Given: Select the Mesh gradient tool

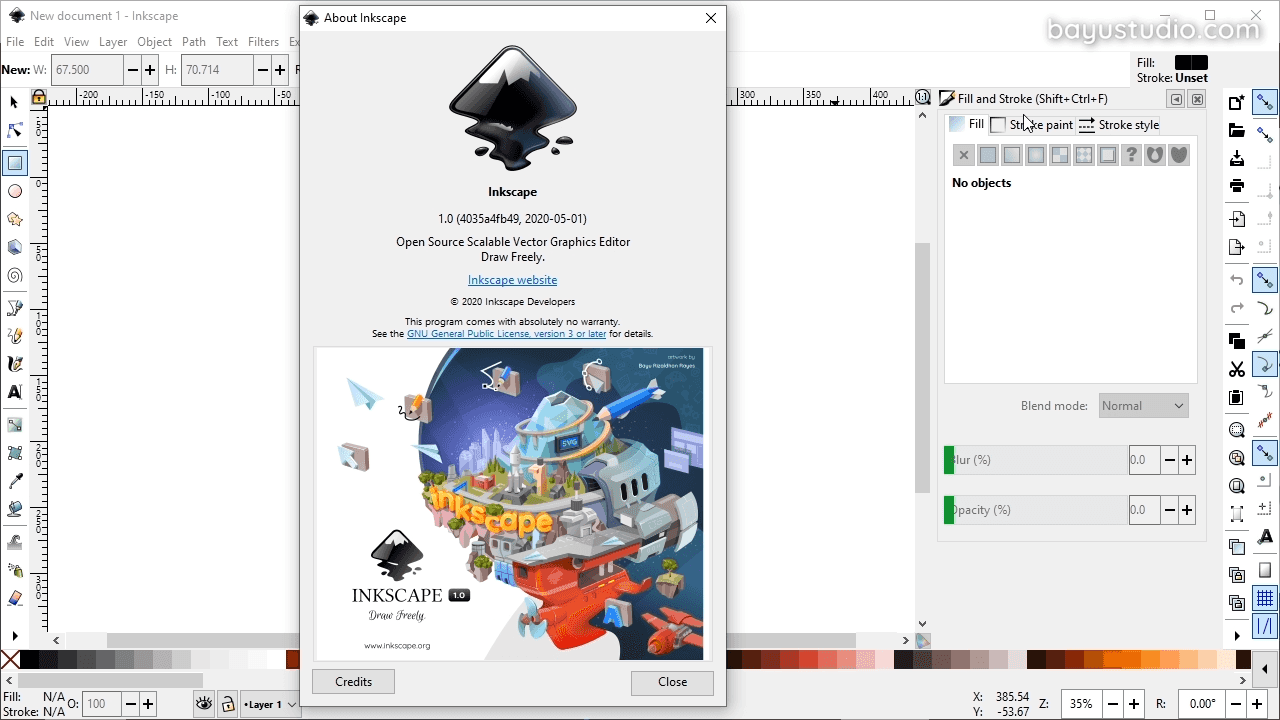Looking at the screenshot, I should 14,452.
